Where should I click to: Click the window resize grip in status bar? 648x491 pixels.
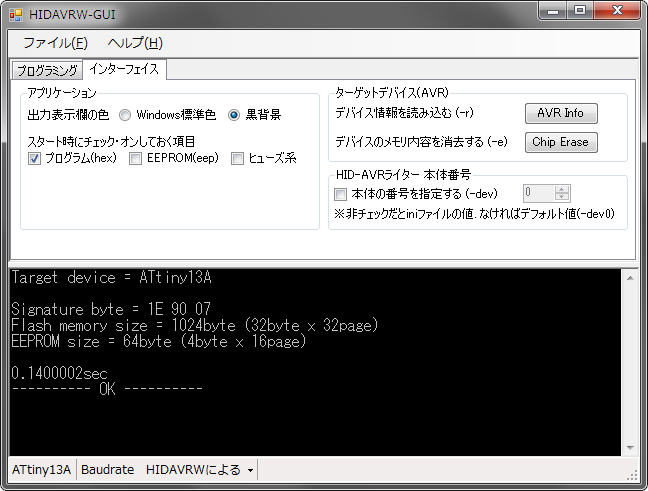(x=632, y=475)
